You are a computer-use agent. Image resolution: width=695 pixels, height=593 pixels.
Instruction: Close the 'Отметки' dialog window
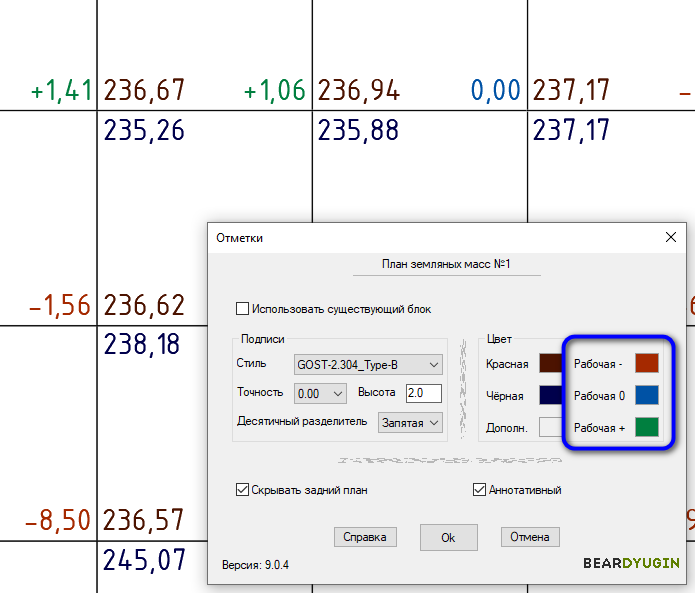coord(670,237)
